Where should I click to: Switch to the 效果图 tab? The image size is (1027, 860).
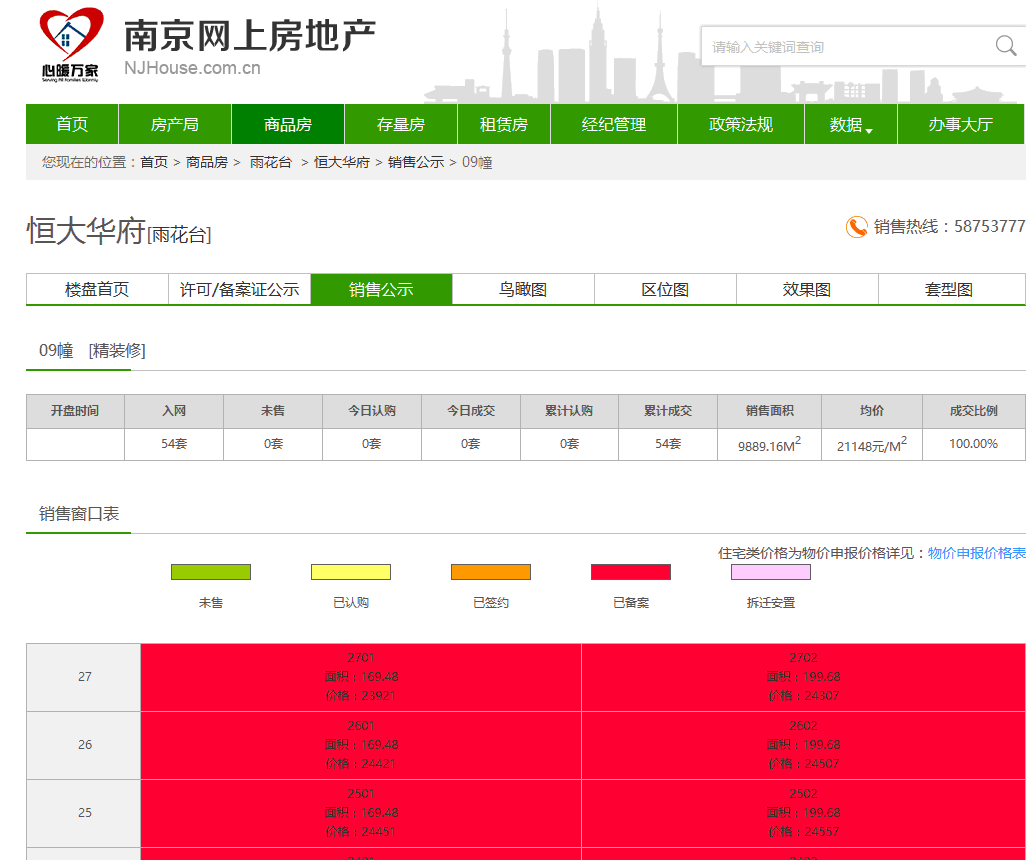[807, 290]
